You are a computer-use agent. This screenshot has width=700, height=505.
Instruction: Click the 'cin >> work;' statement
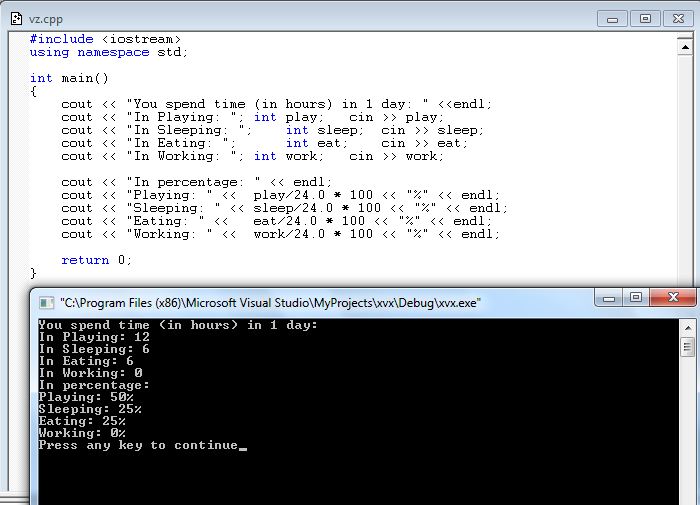click(396, 156)
